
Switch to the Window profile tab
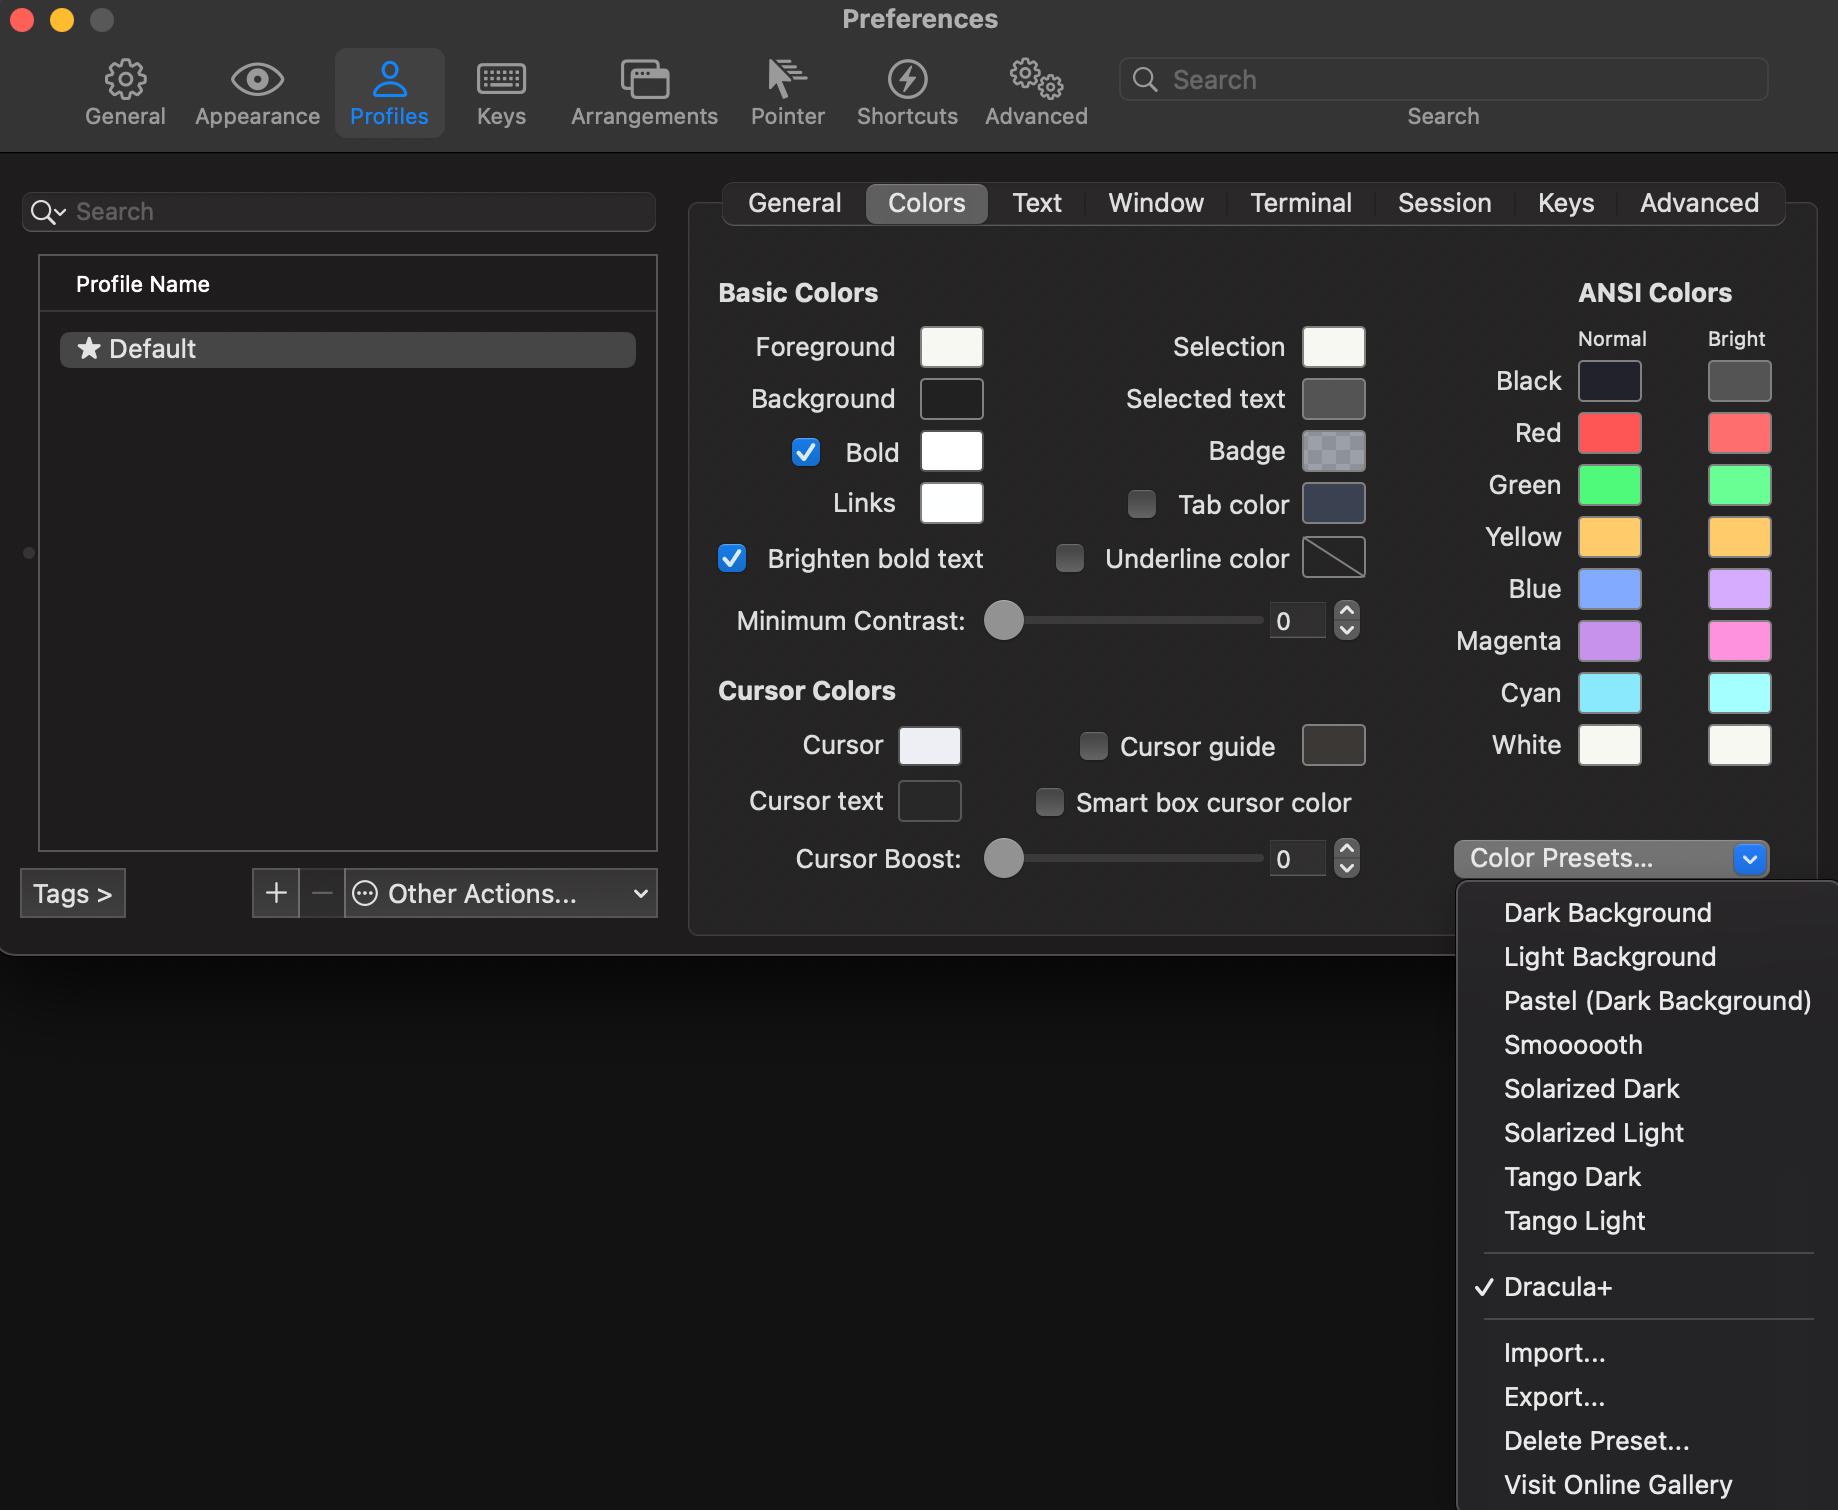click(x=1156, y=203)
